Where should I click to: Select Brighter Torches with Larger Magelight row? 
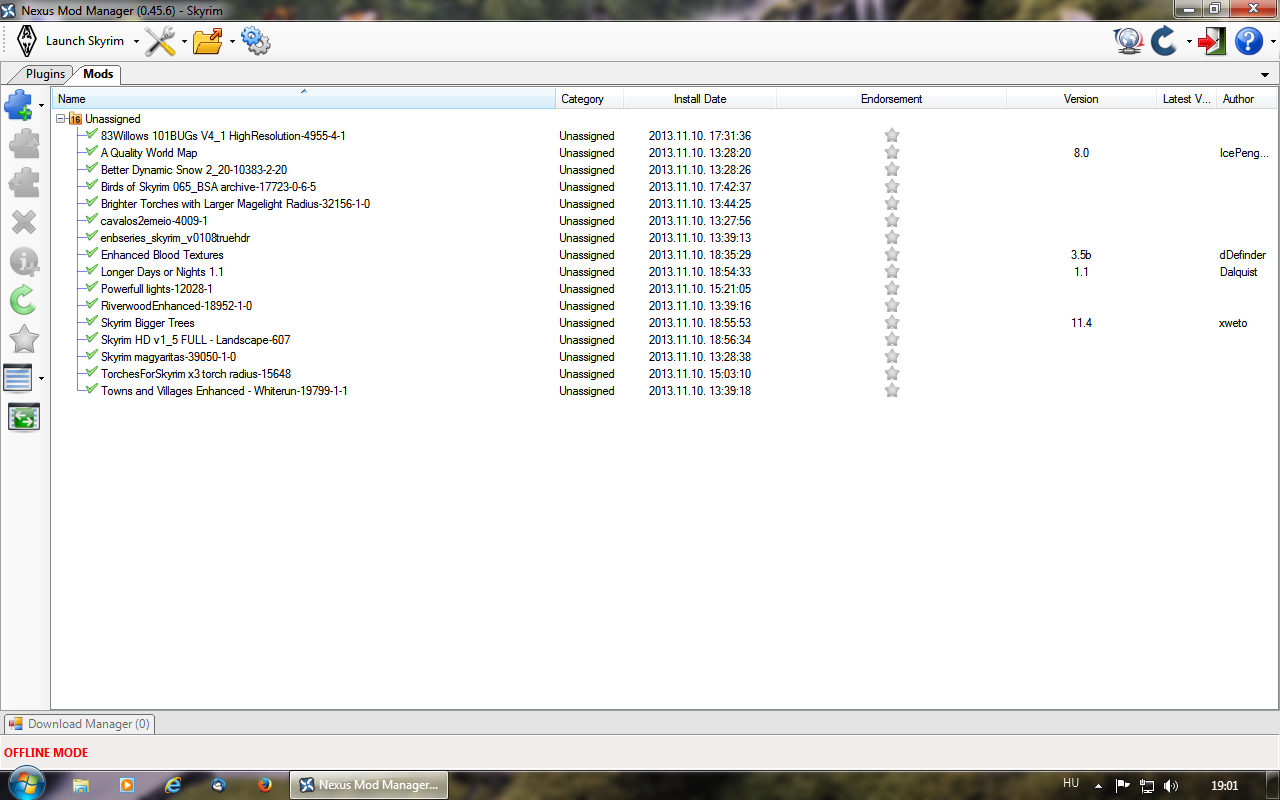tap(665, 204)
